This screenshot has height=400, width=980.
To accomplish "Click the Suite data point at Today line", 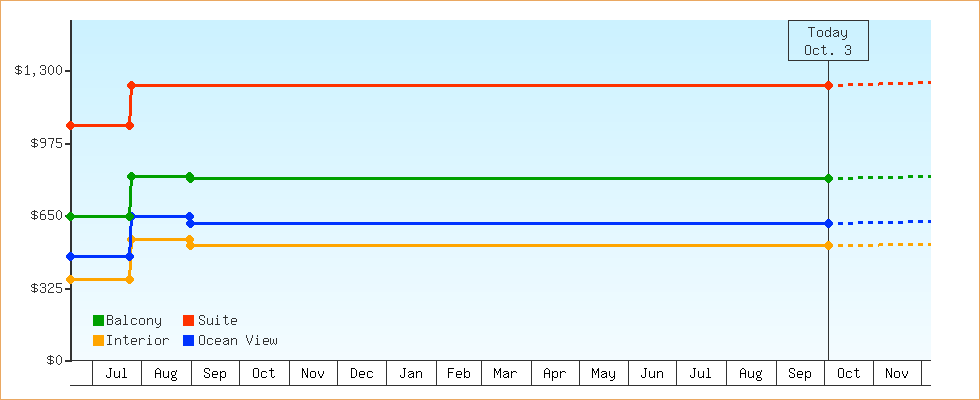I will 829,85.
